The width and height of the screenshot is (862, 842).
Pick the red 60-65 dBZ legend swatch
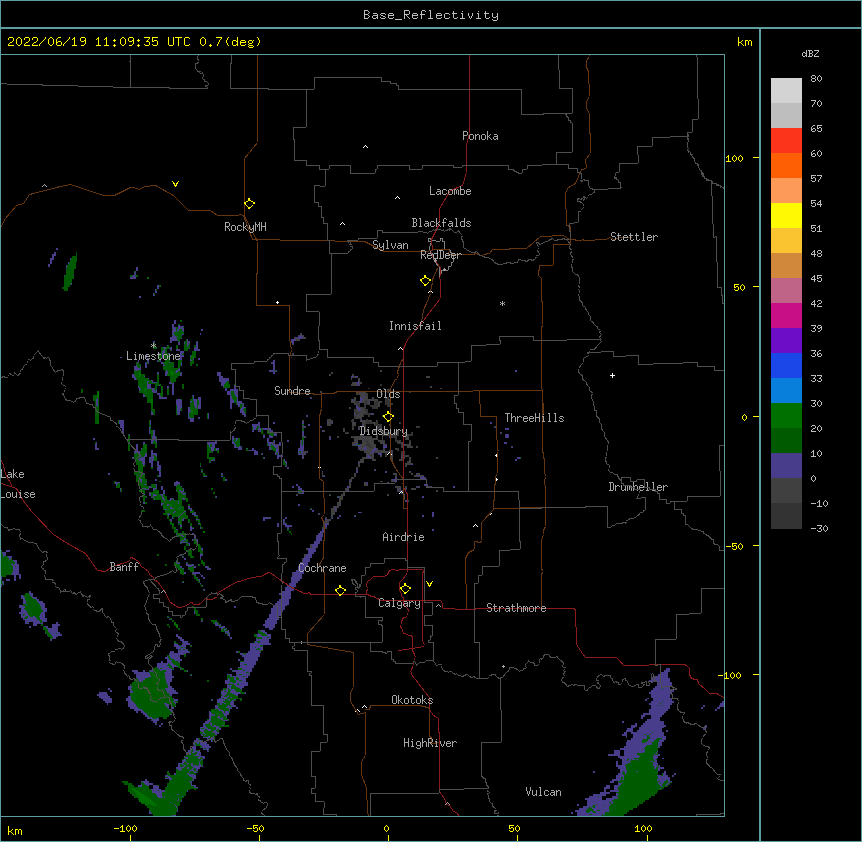coord(786,141)
